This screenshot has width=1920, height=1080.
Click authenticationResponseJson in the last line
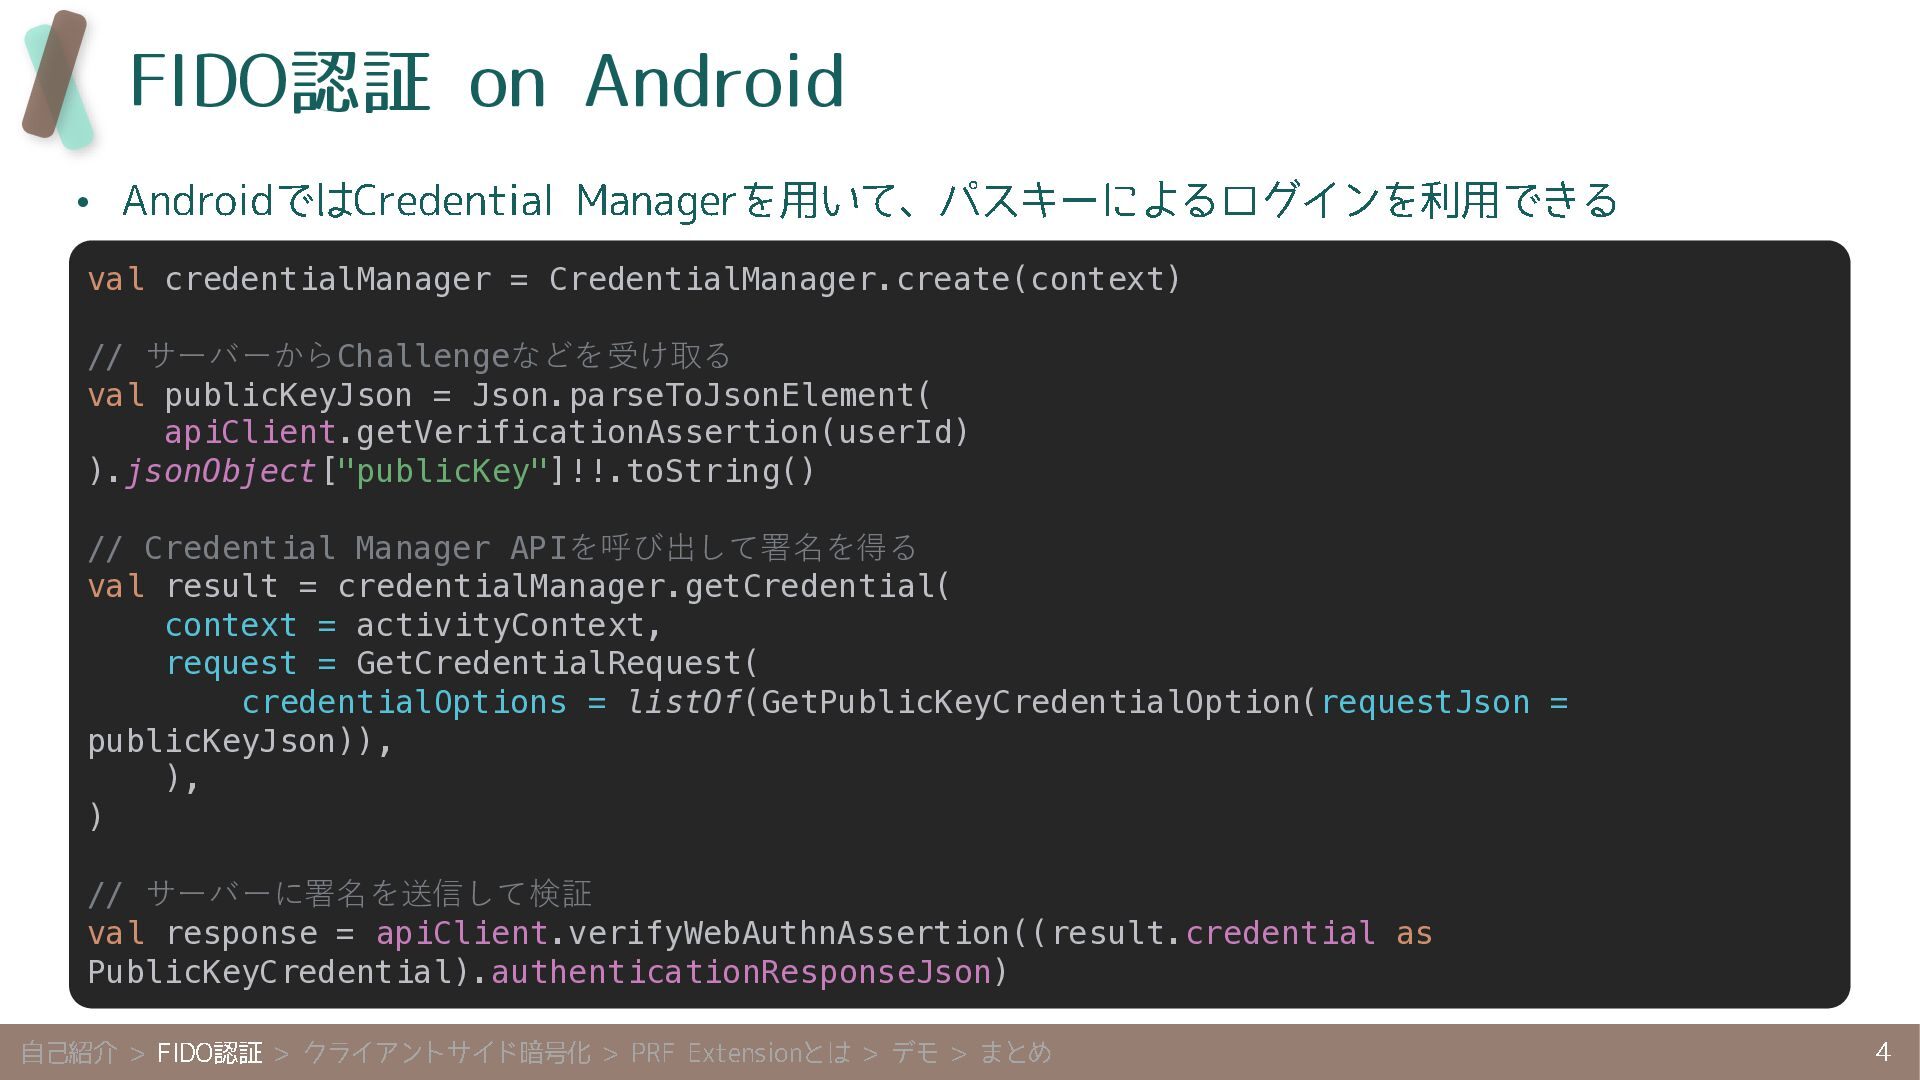pyautogui.click(x=740, y=972)
